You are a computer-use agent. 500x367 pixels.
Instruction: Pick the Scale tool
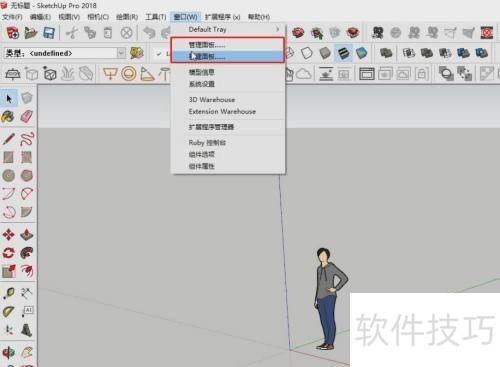pyautogui.click(x=9, y=271)
